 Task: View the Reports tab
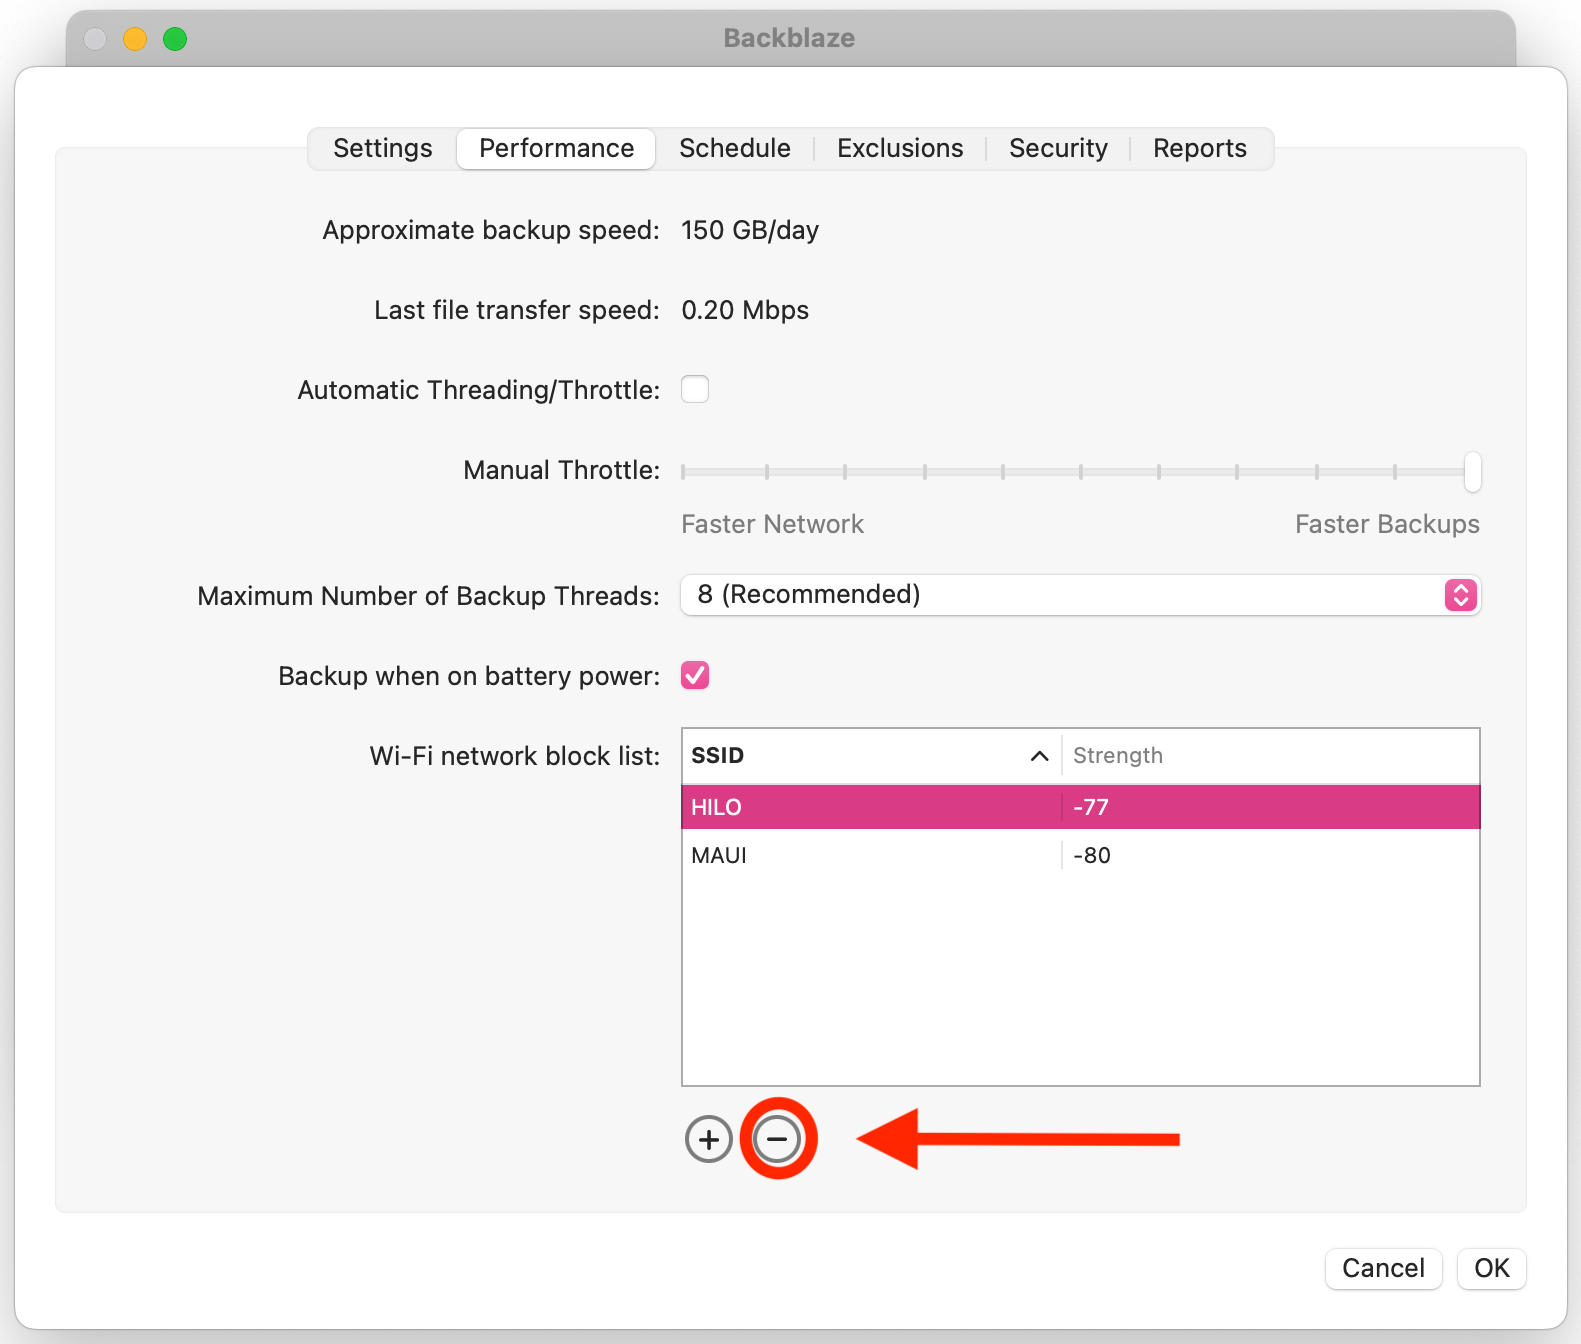click(1200, 148)
